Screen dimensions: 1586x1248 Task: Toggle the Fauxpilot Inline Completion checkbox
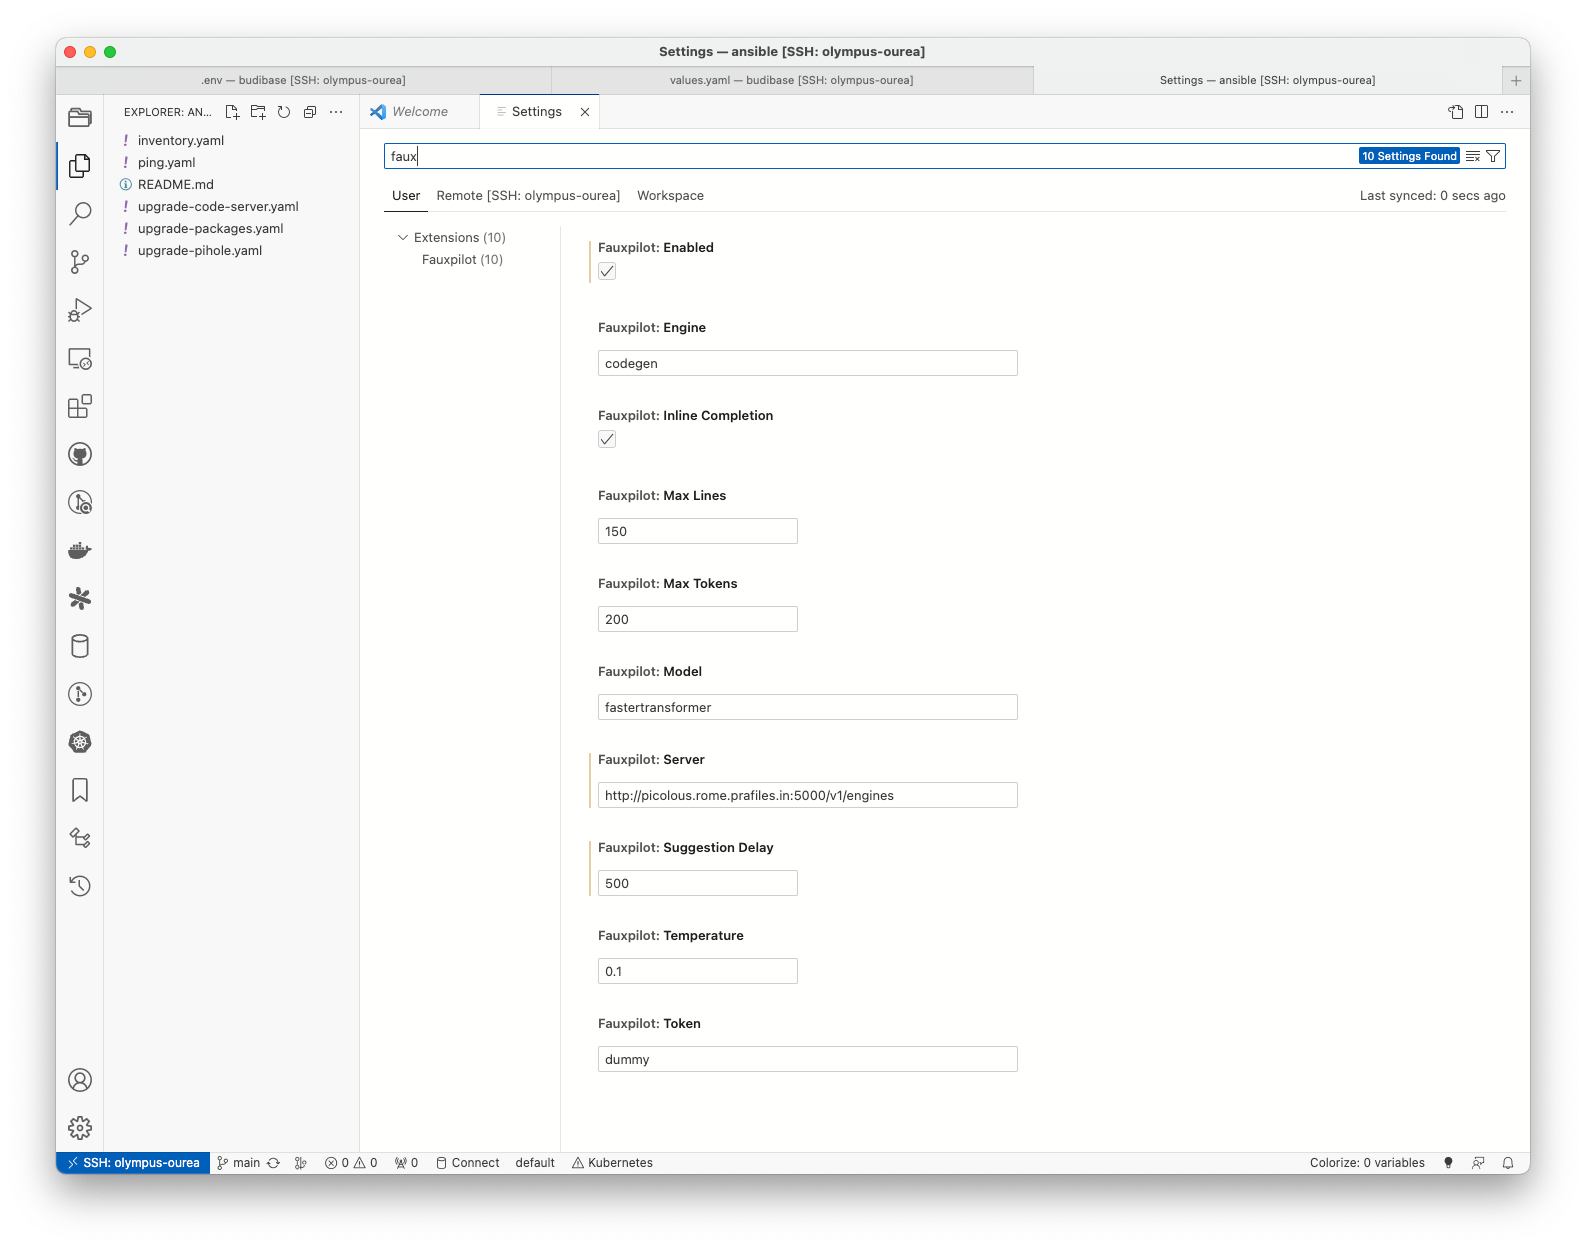[x=607, y=439]
